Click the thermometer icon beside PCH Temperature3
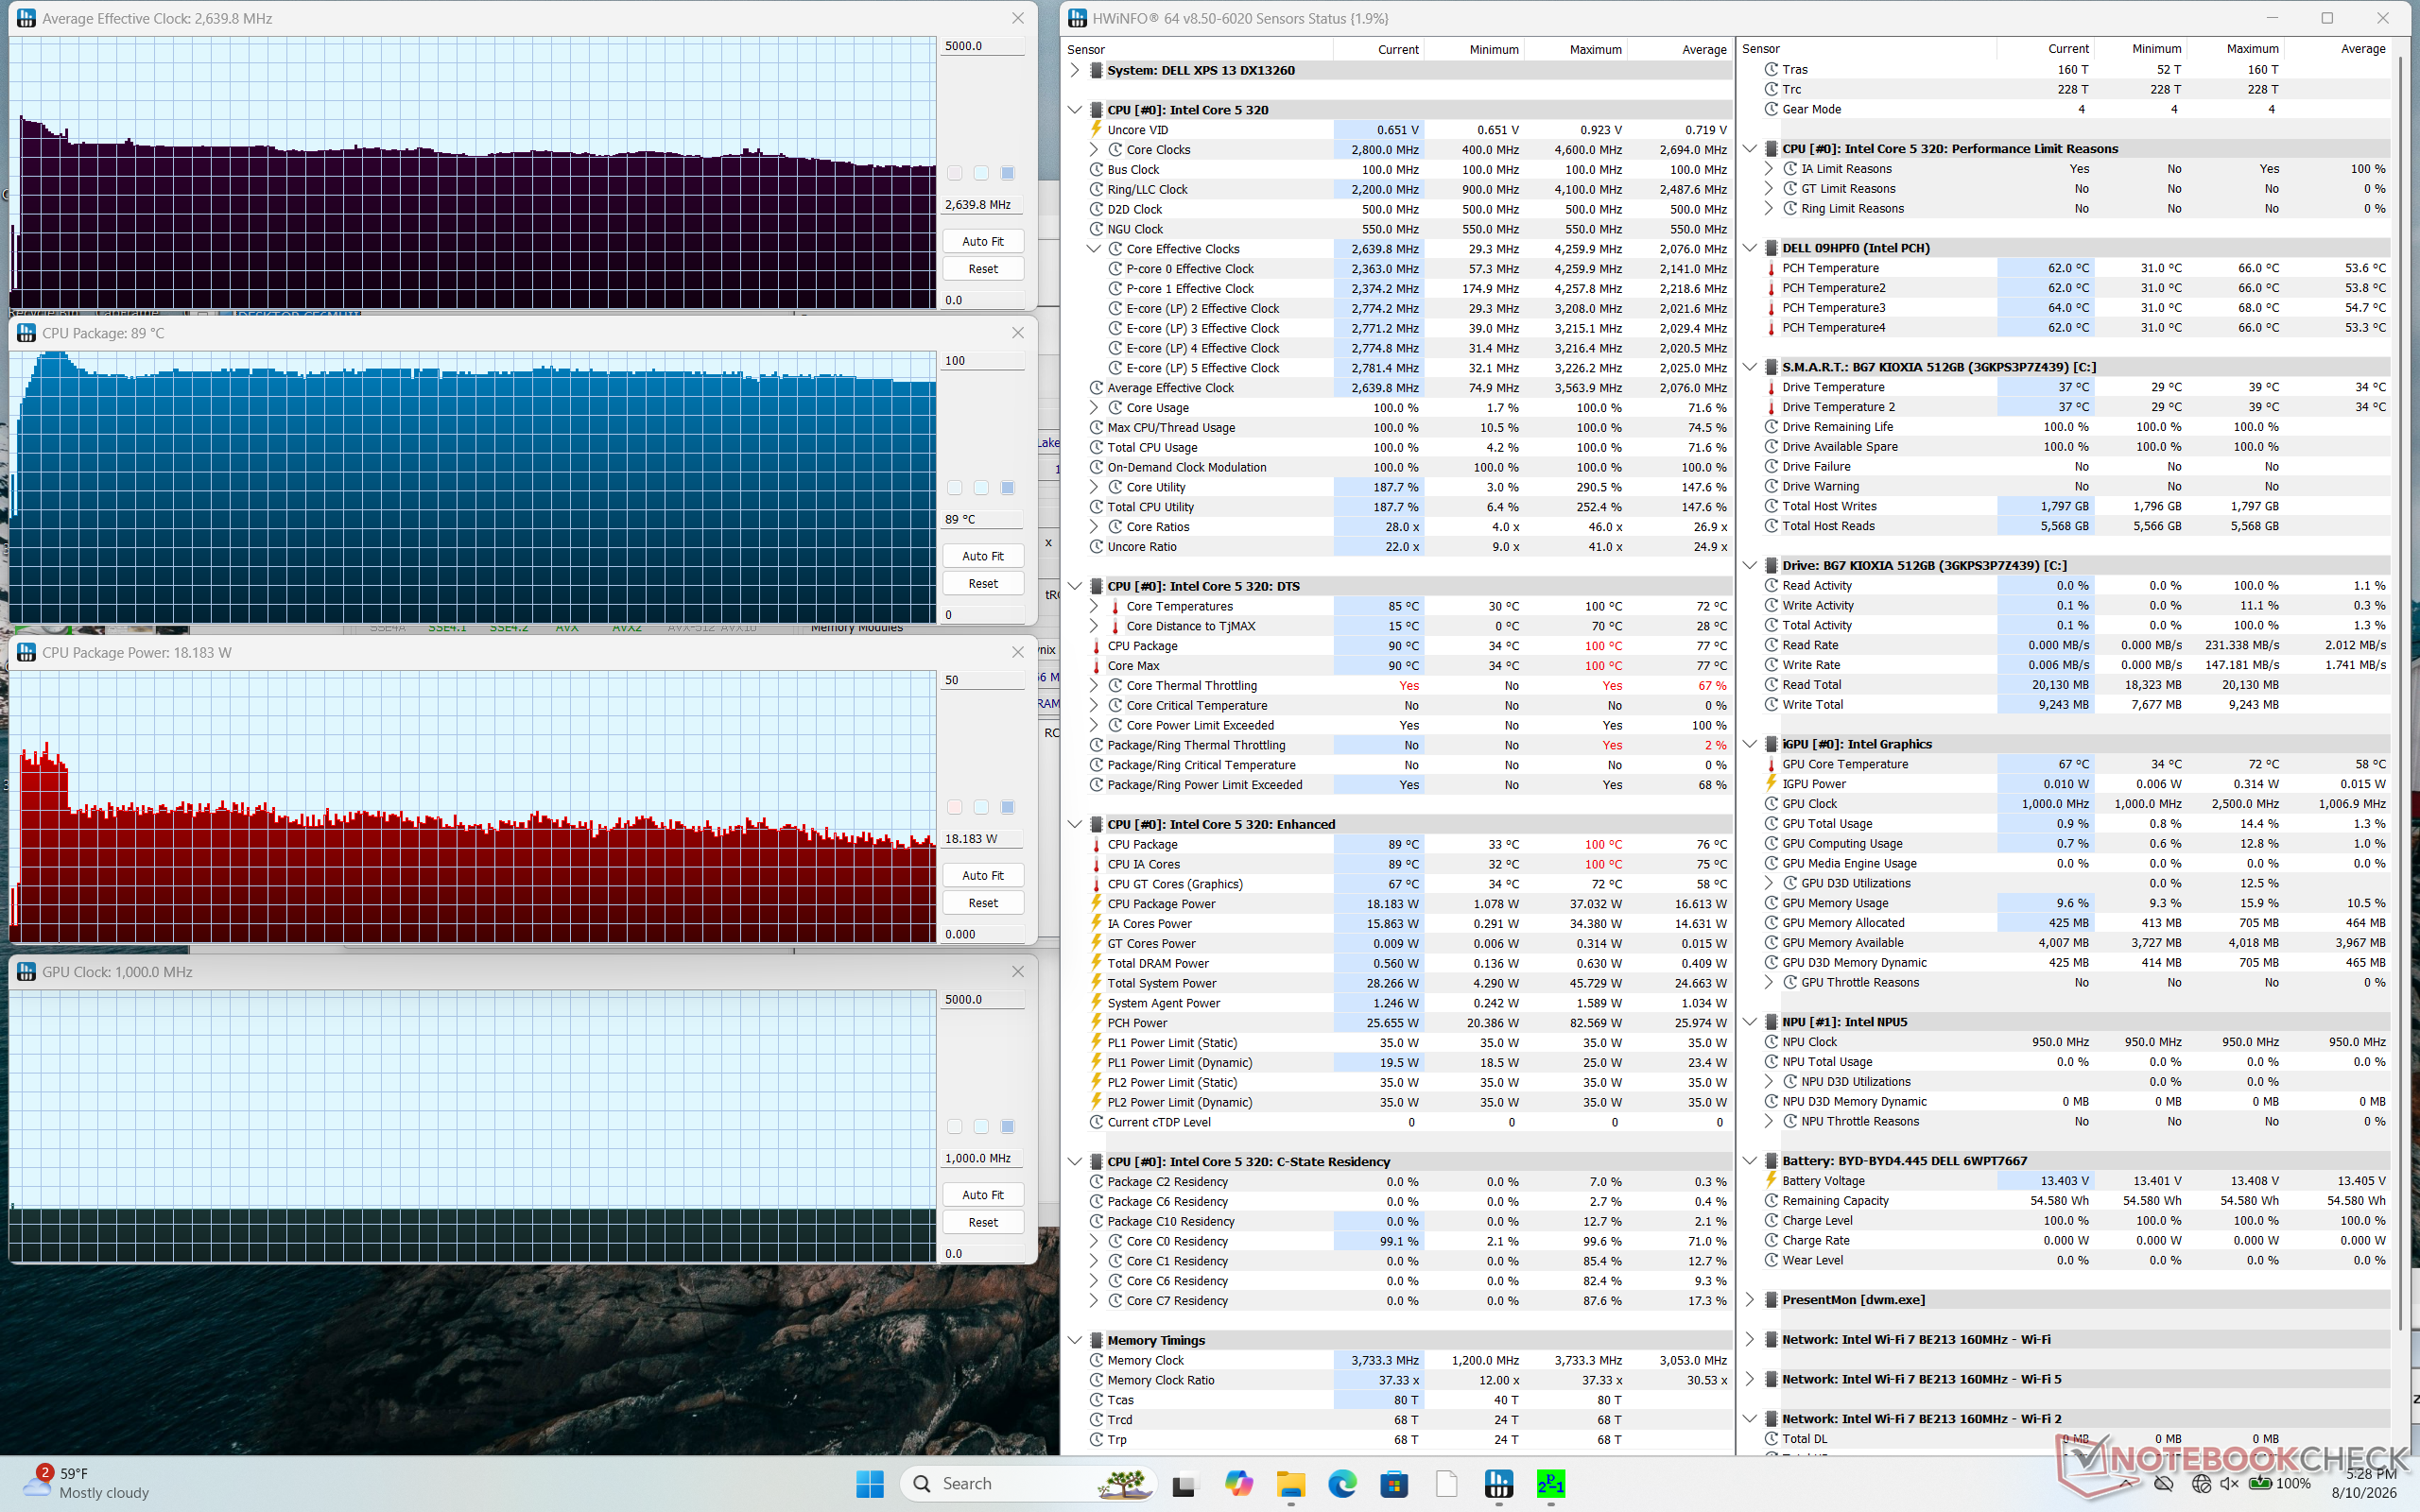2420x1512 pixels. coord(1771,308)
